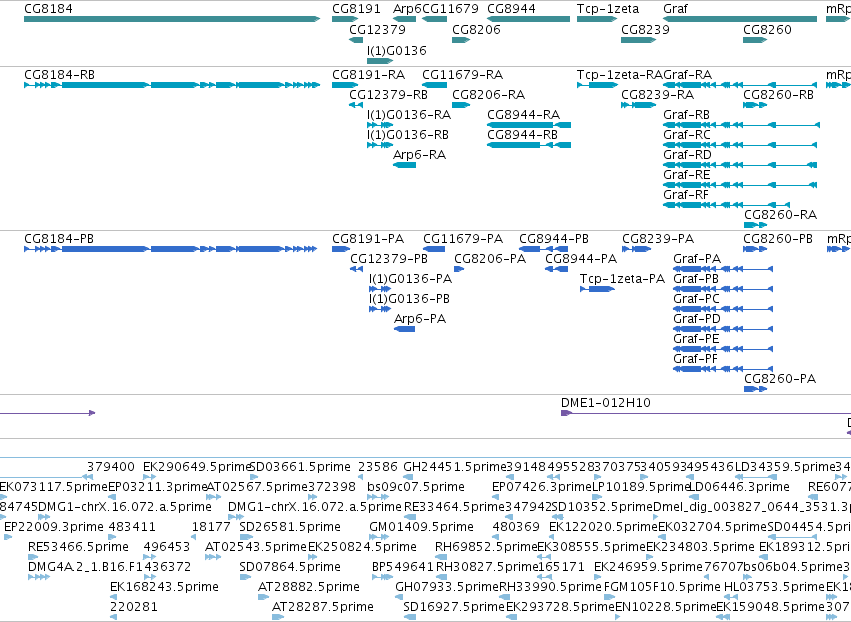
Task: Click the CG12379 gene label
Action: point(377,29)
